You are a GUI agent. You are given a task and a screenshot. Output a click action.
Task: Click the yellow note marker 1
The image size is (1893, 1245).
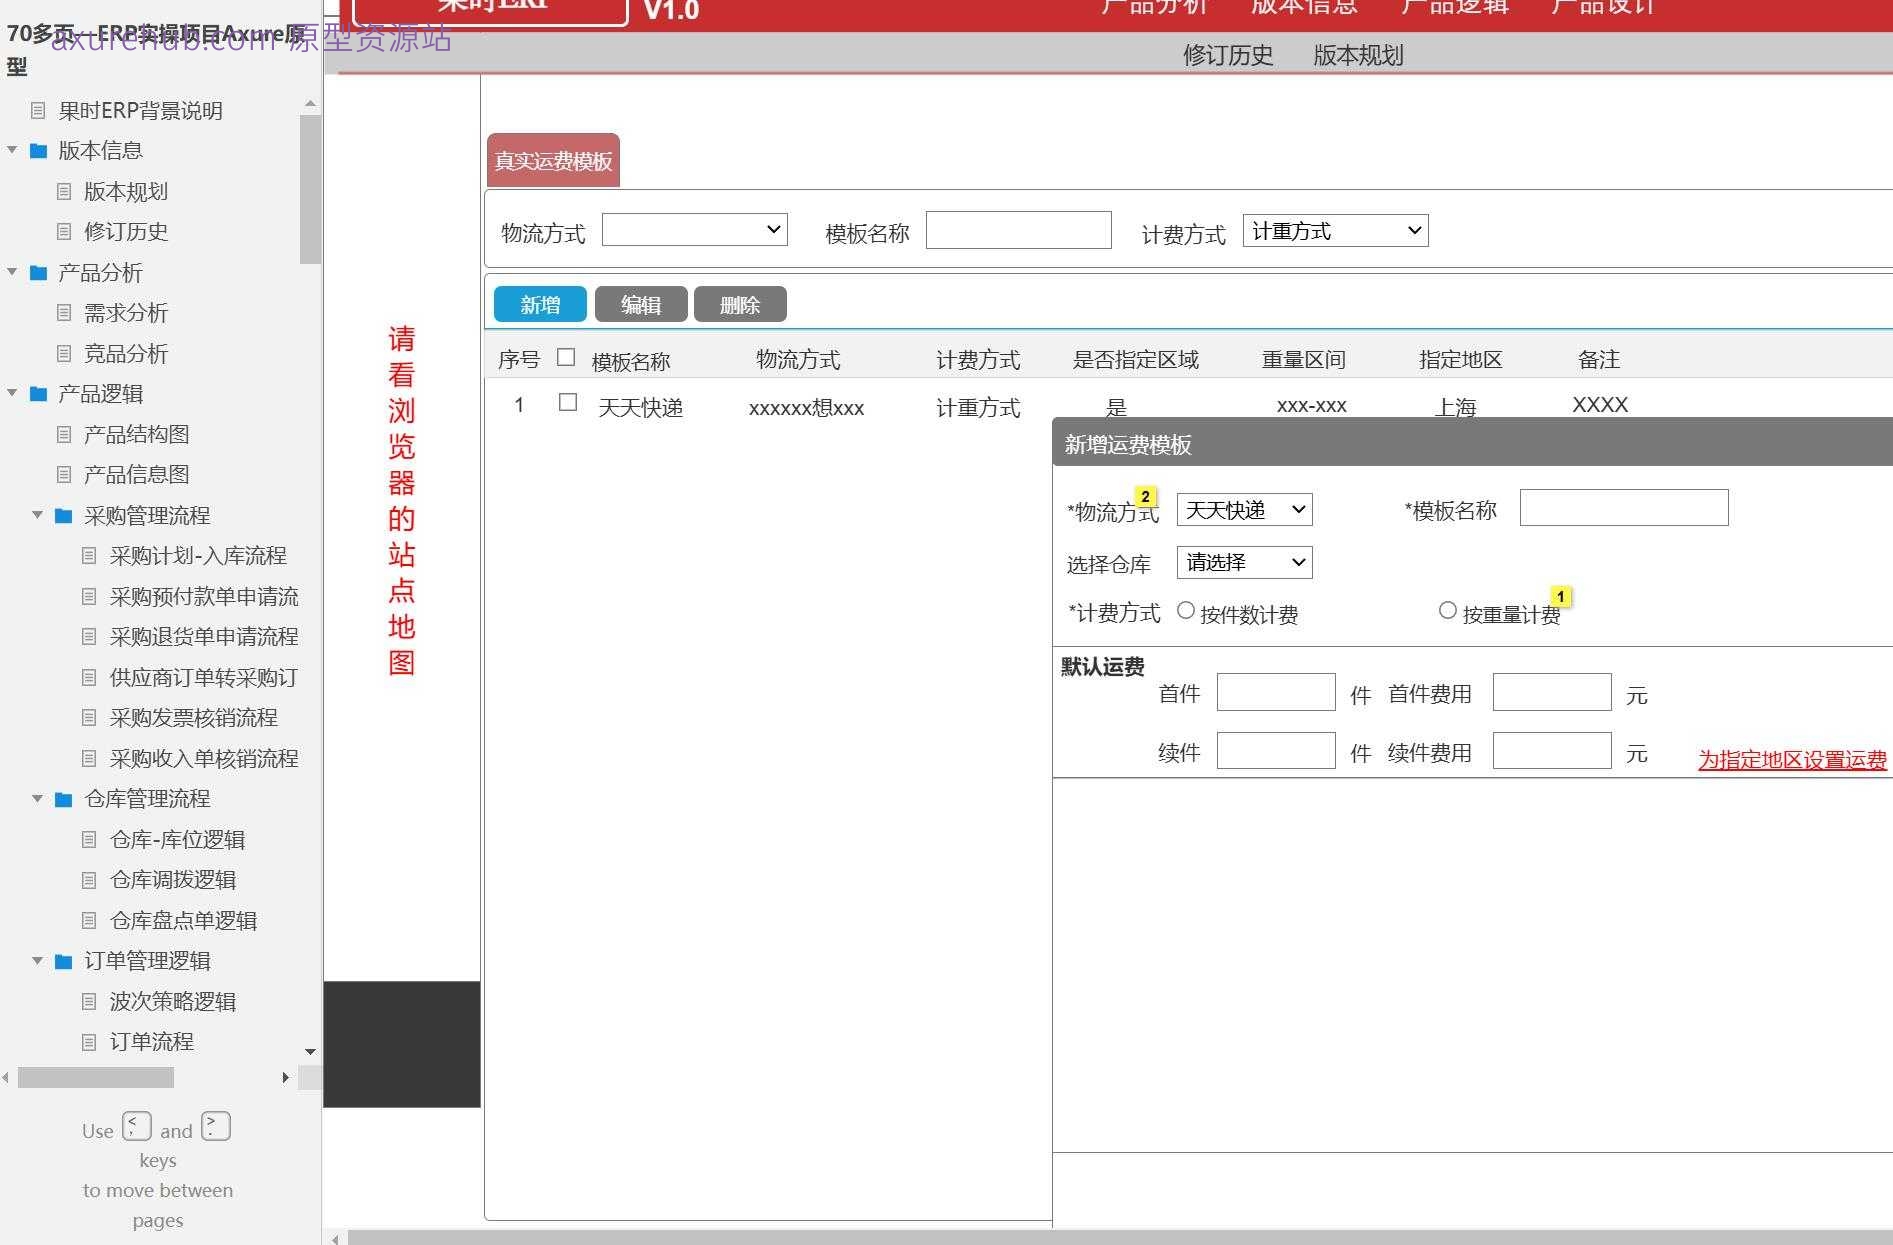pos(1560,596)
